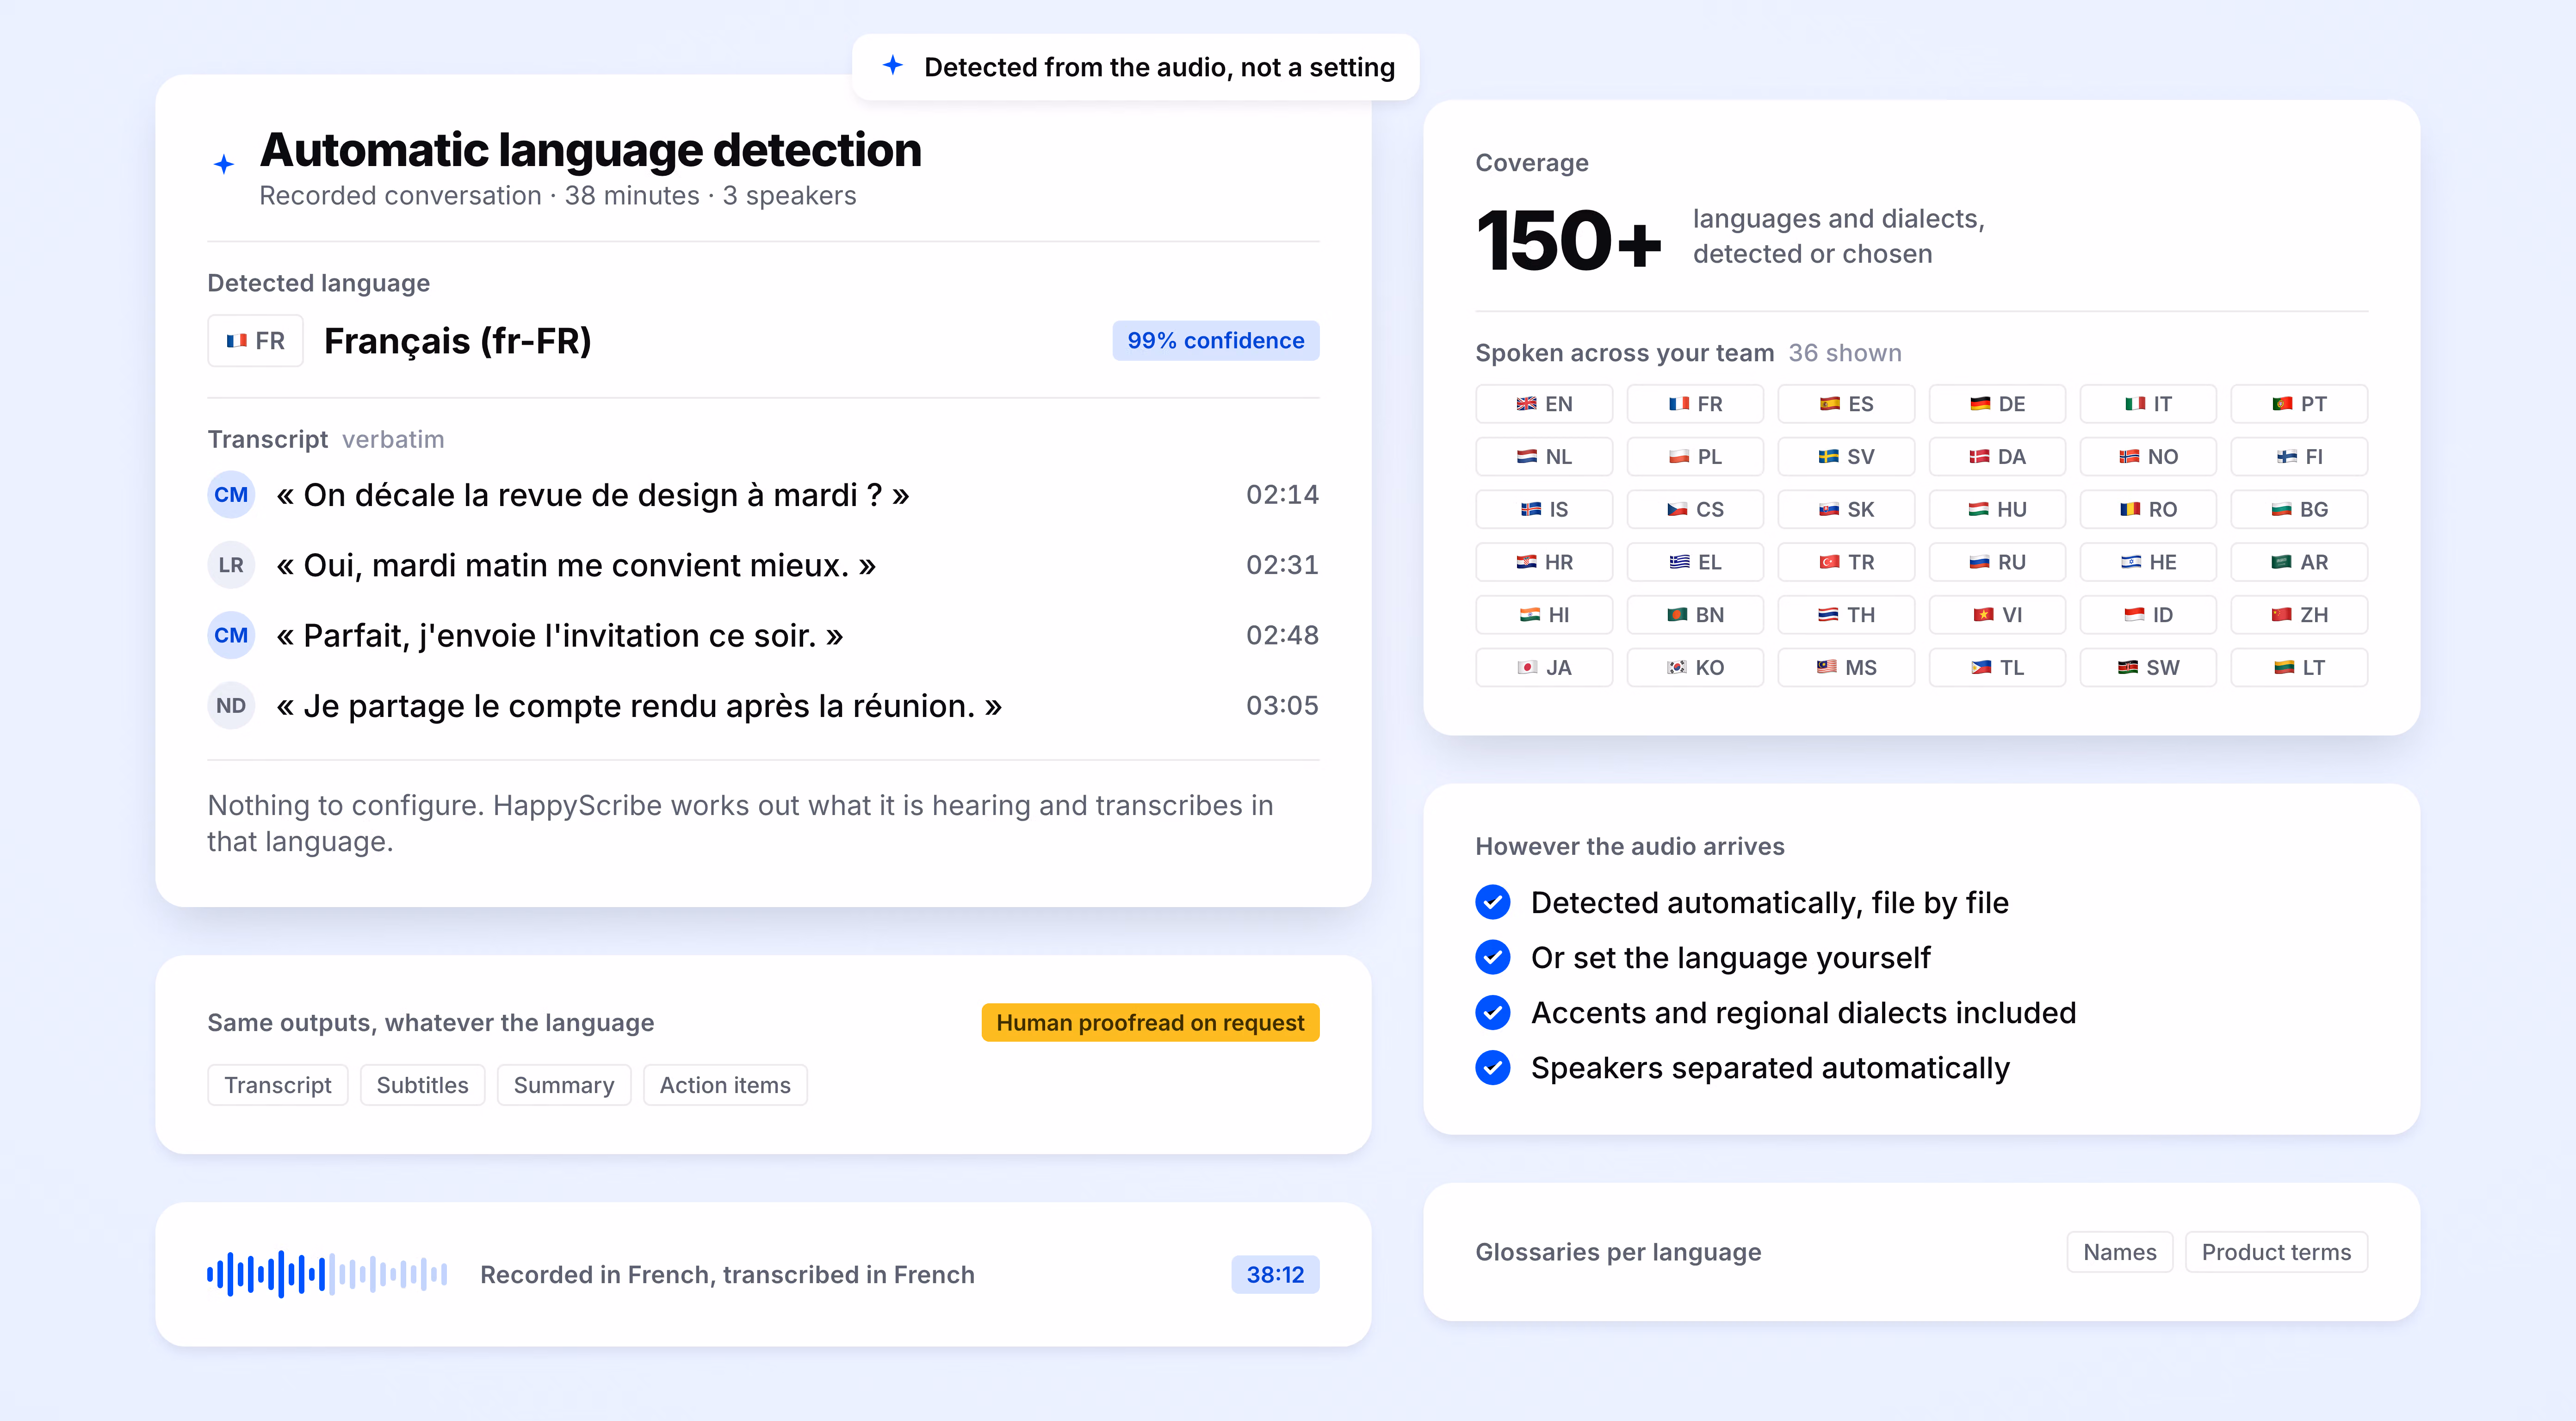Image resolution: width=2576 pixels, height=1421 pixels.
Task: Choose the ID language chip
Action: (x=2148, y=615)
